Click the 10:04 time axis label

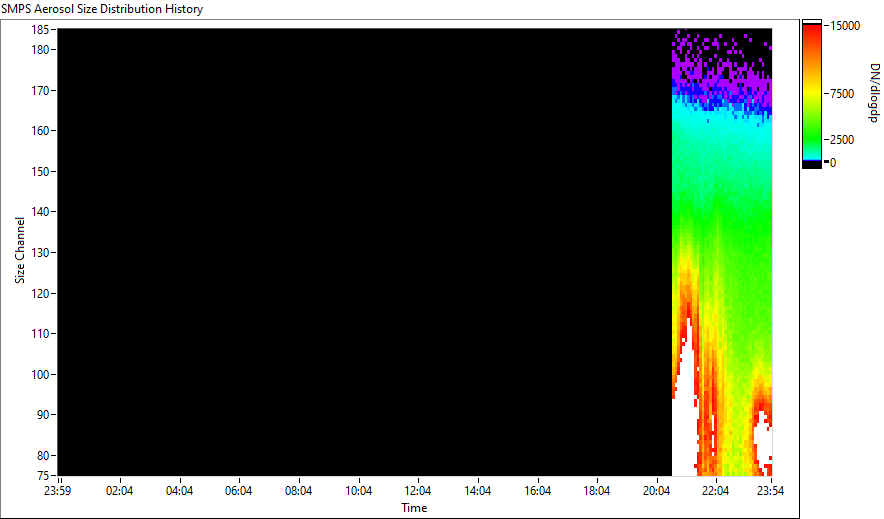click(359, 491)
